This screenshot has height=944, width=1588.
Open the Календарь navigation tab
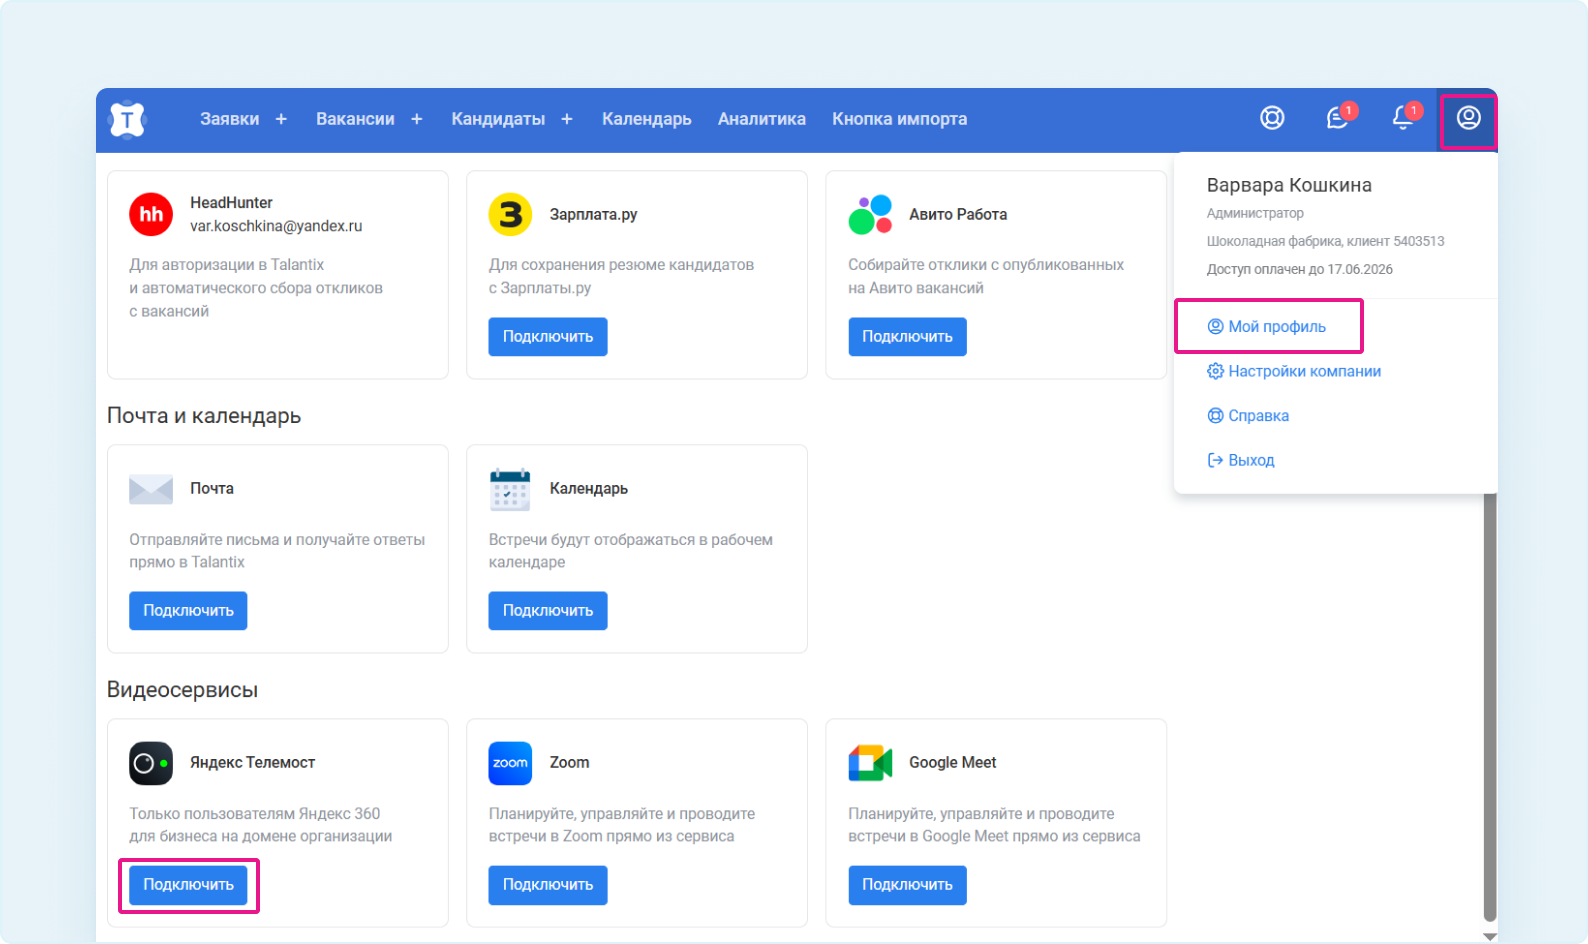pyautogui.click(x=646, y=119)
